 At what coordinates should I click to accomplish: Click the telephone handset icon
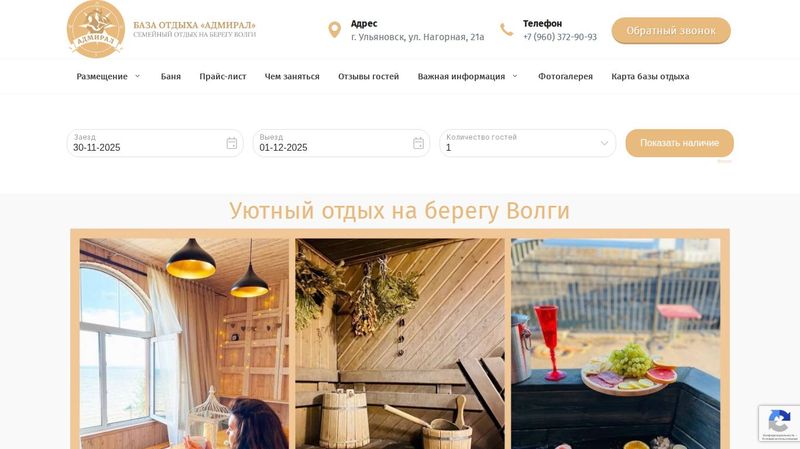click(x=507, y=30)
